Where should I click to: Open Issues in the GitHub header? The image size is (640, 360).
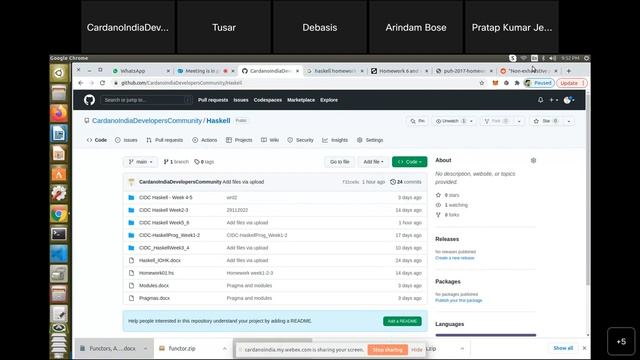coord(241,100)
